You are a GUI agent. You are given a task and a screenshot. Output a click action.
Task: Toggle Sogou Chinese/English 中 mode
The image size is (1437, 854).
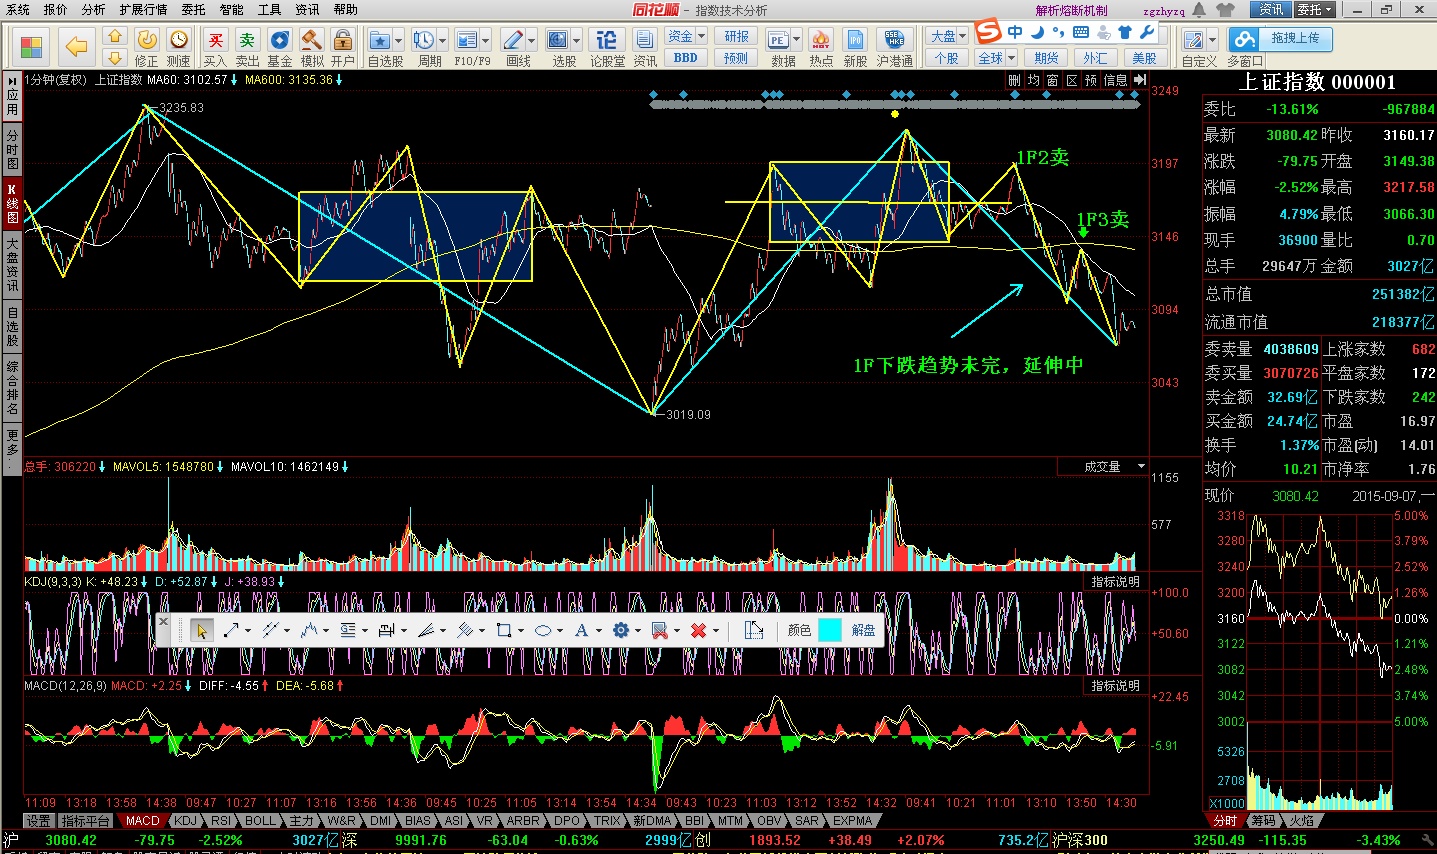1015,32
